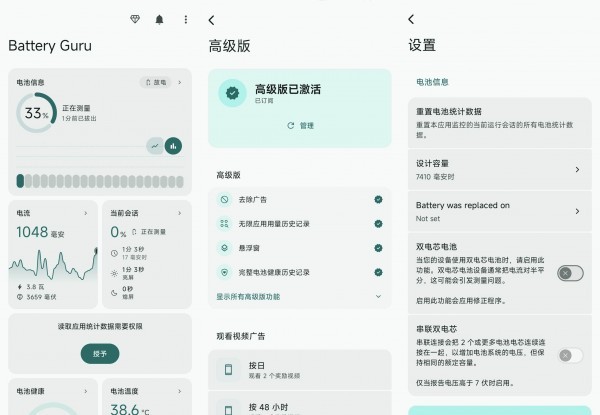The height and width of the screenshot is (415, 600).
Task: Select the bar chart view icon
Action: pos(173,146)
